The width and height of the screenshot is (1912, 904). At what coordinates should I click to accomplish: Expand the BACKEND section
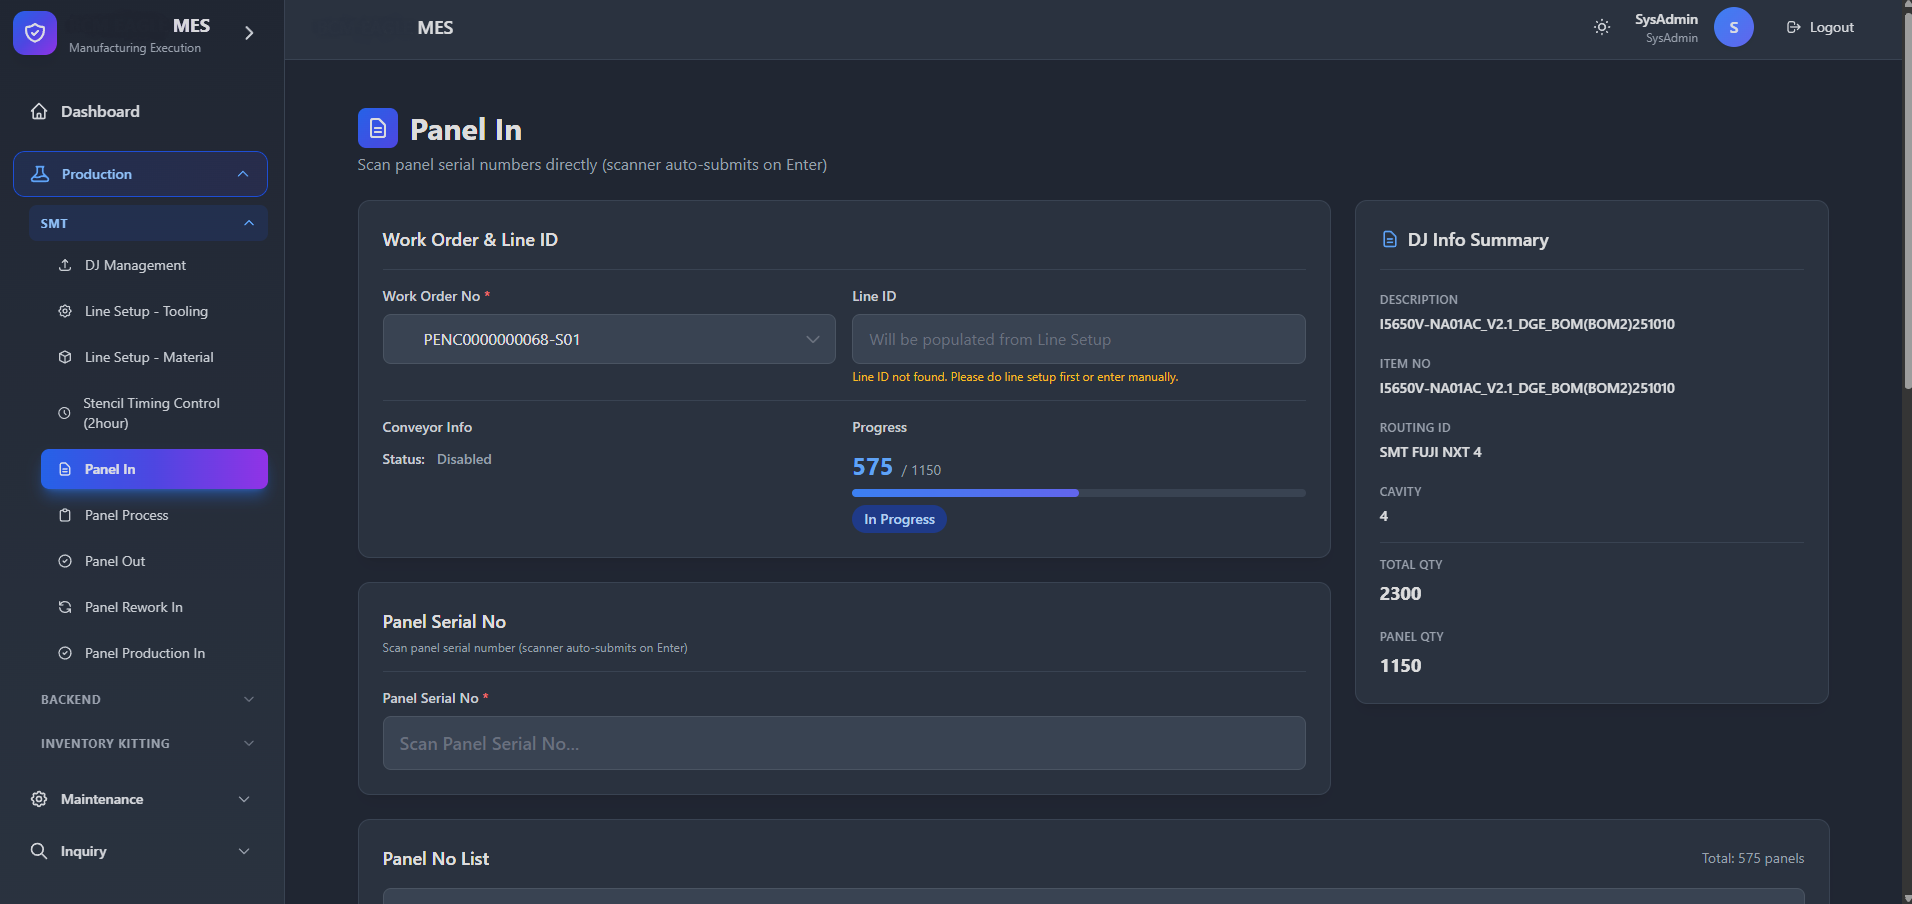[x=148, y=699]
